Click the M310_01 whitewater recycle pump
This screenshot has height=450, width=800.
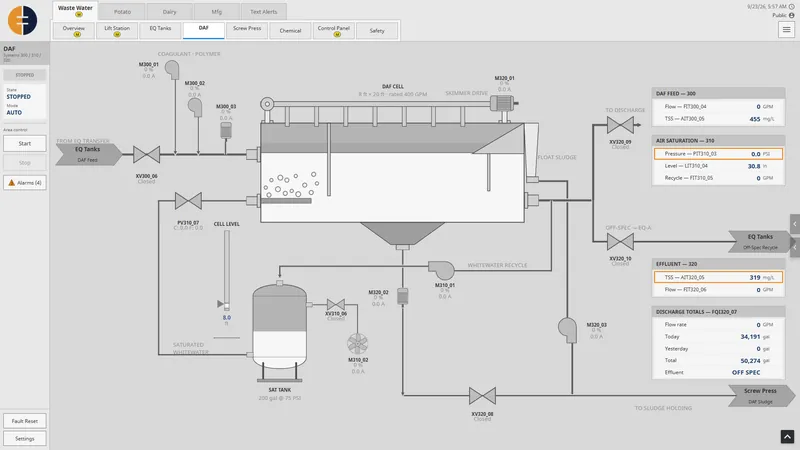[441, 269]
